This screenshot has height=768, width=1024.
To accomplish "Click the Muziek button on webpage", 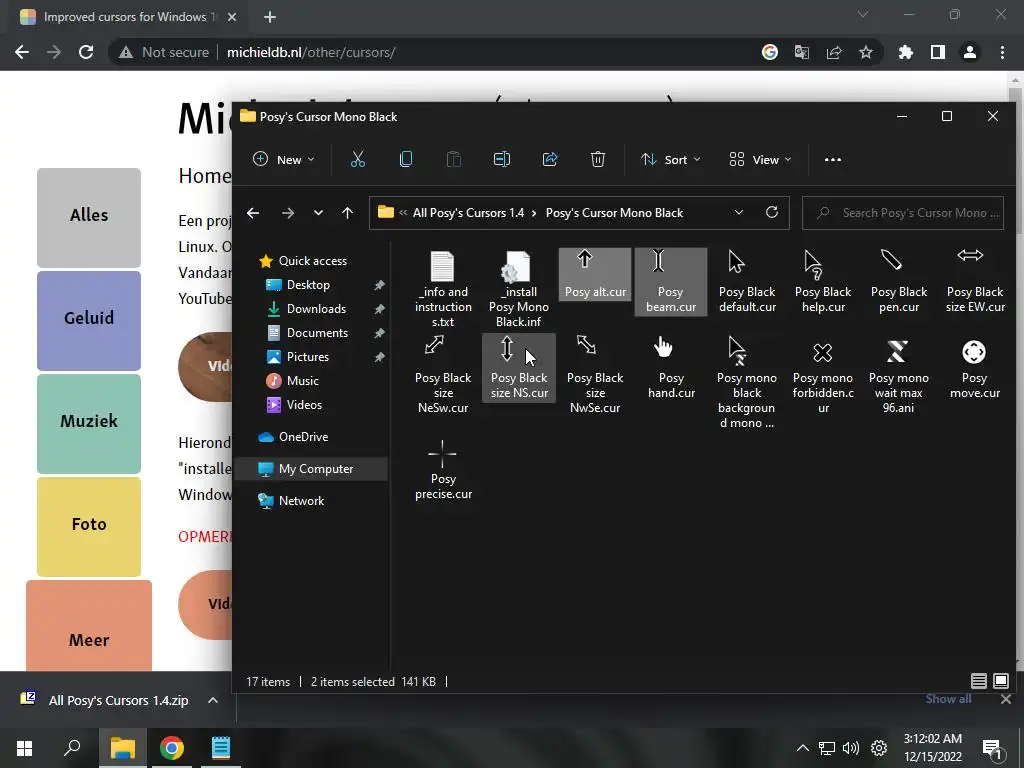I will coord(89,424).
